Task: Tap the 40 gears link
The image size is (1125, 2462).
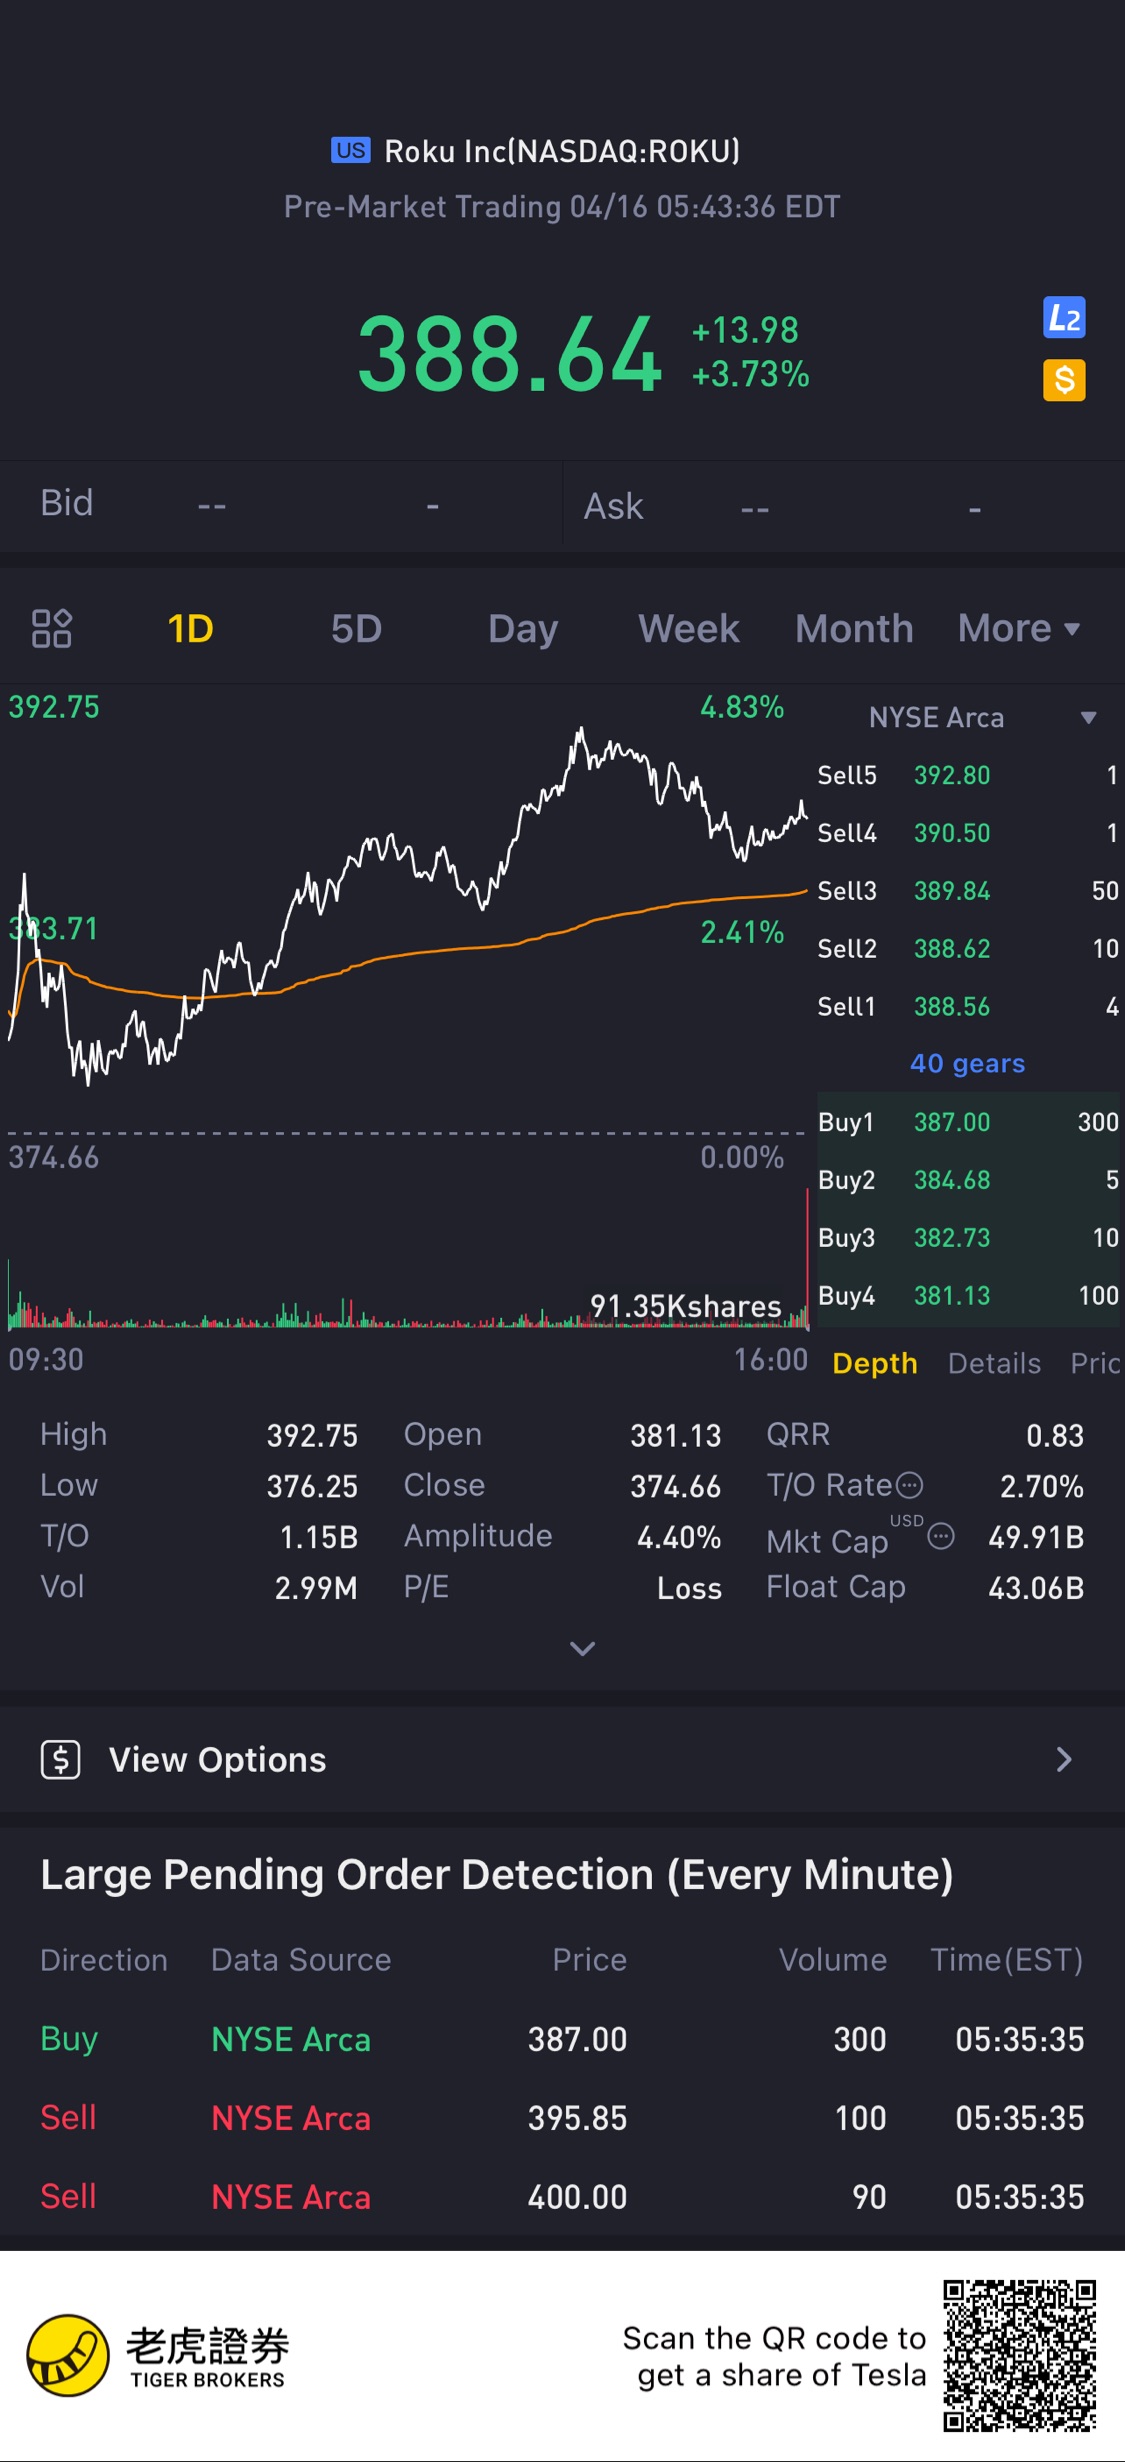Action: pos(967,1063)
